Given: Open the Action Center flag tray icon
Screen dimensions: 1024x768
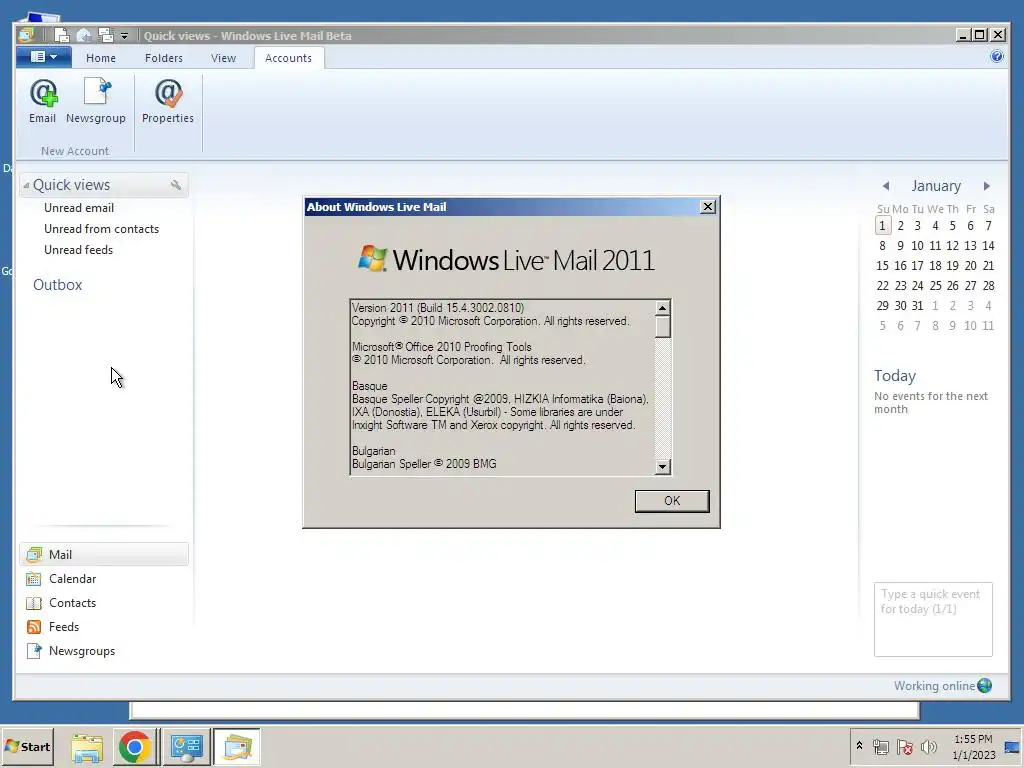Looking at the screenshot, I should [x=904, y=747].
